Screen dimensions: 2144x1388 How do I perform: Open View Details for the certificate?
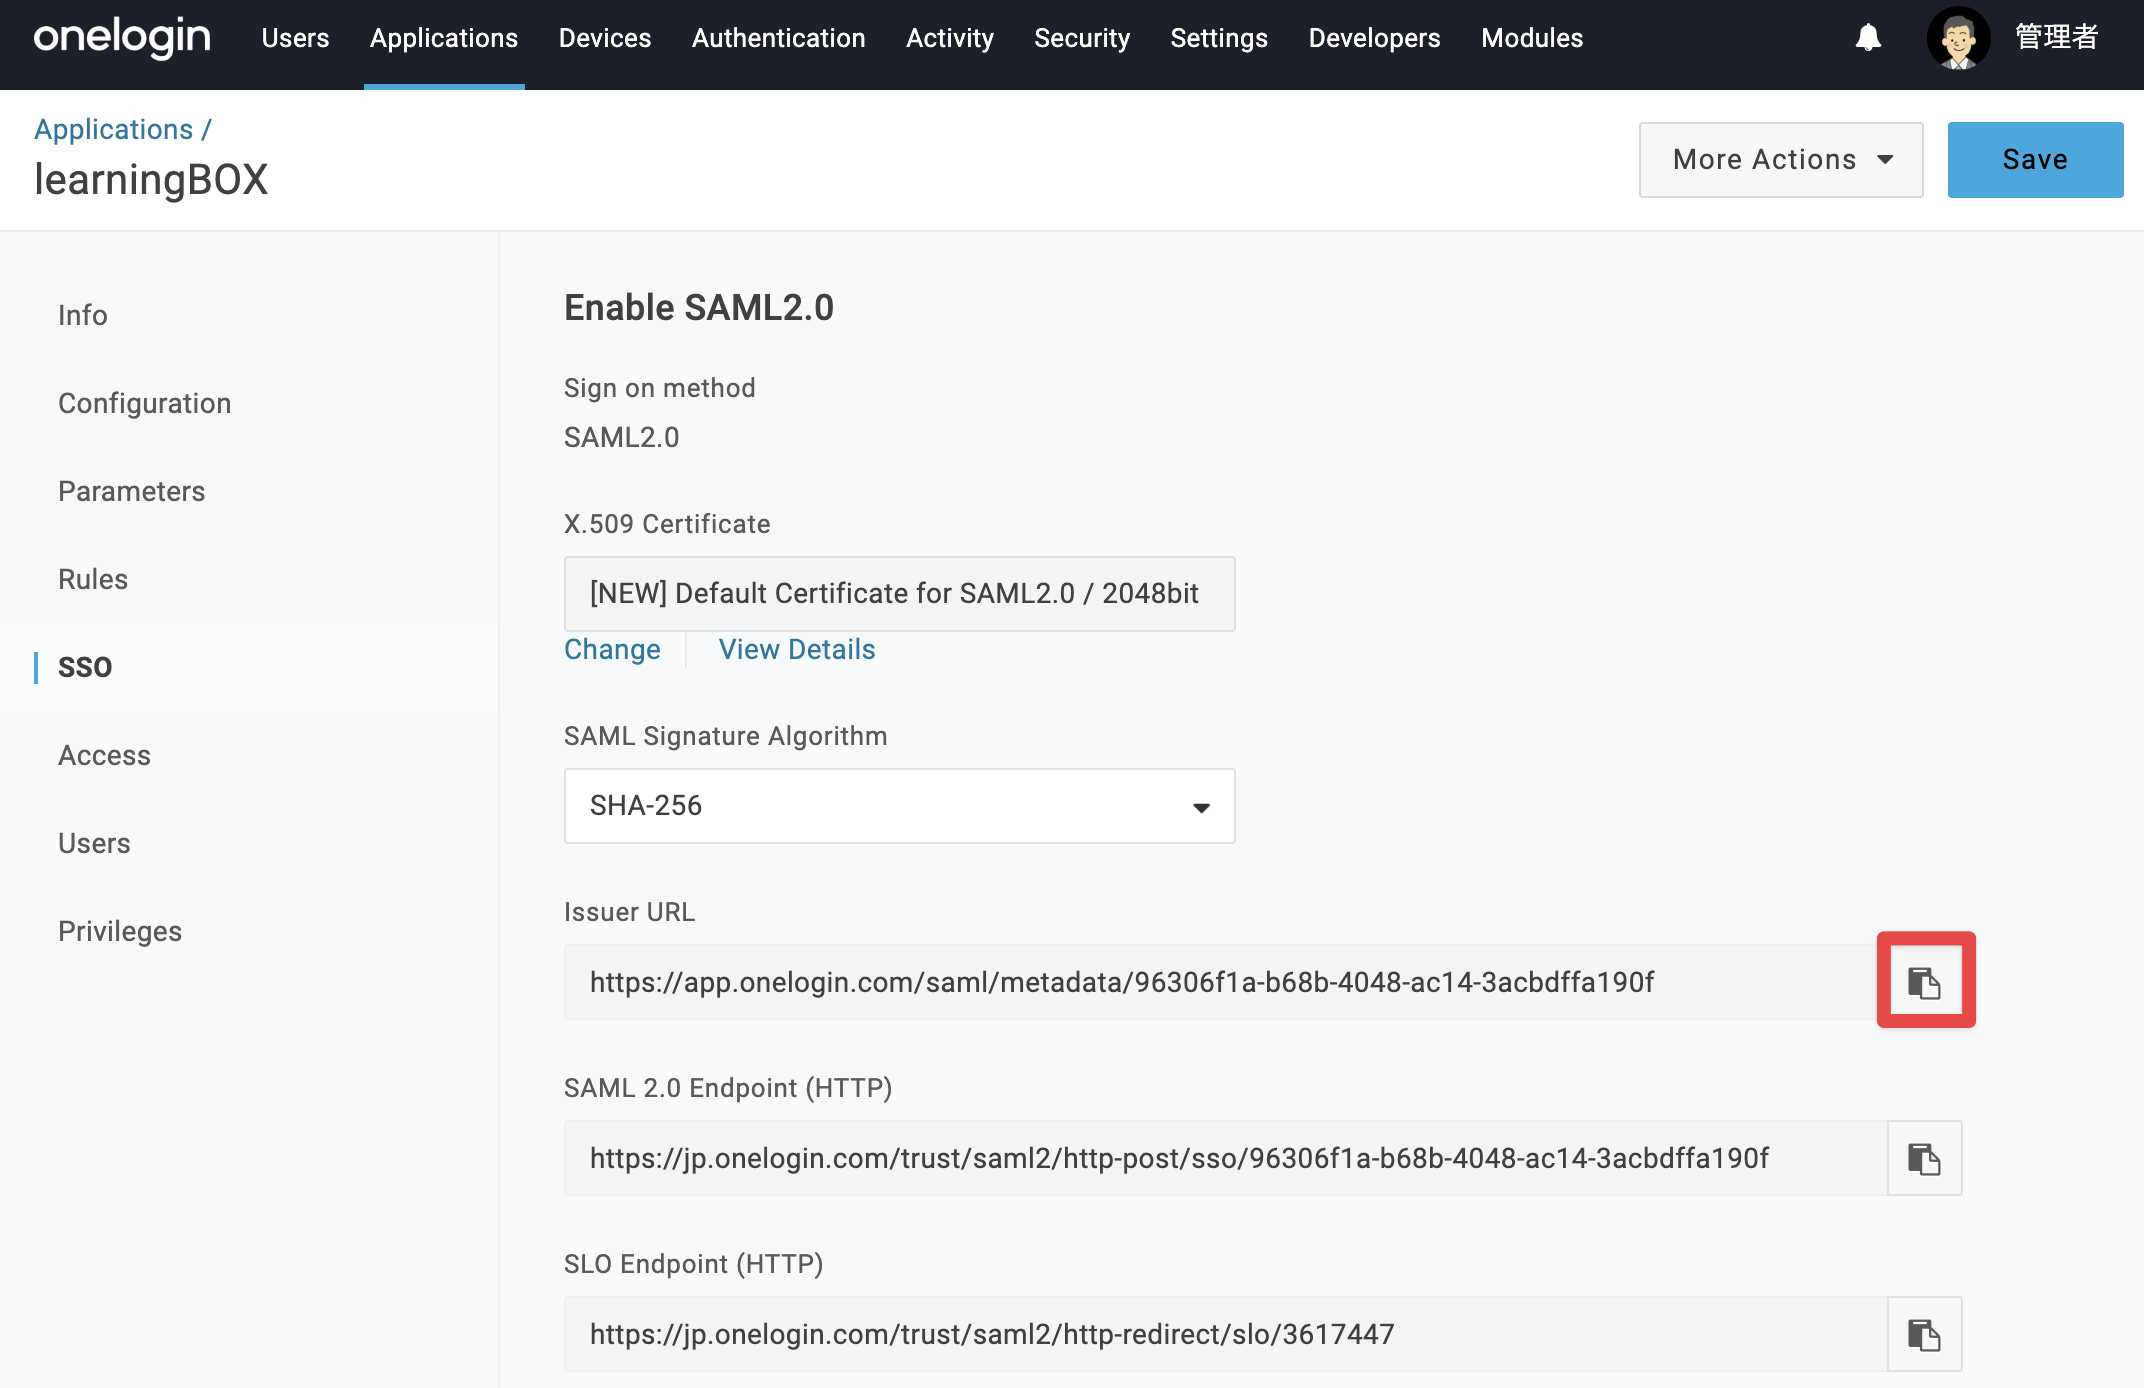click(x=797, y=650)
